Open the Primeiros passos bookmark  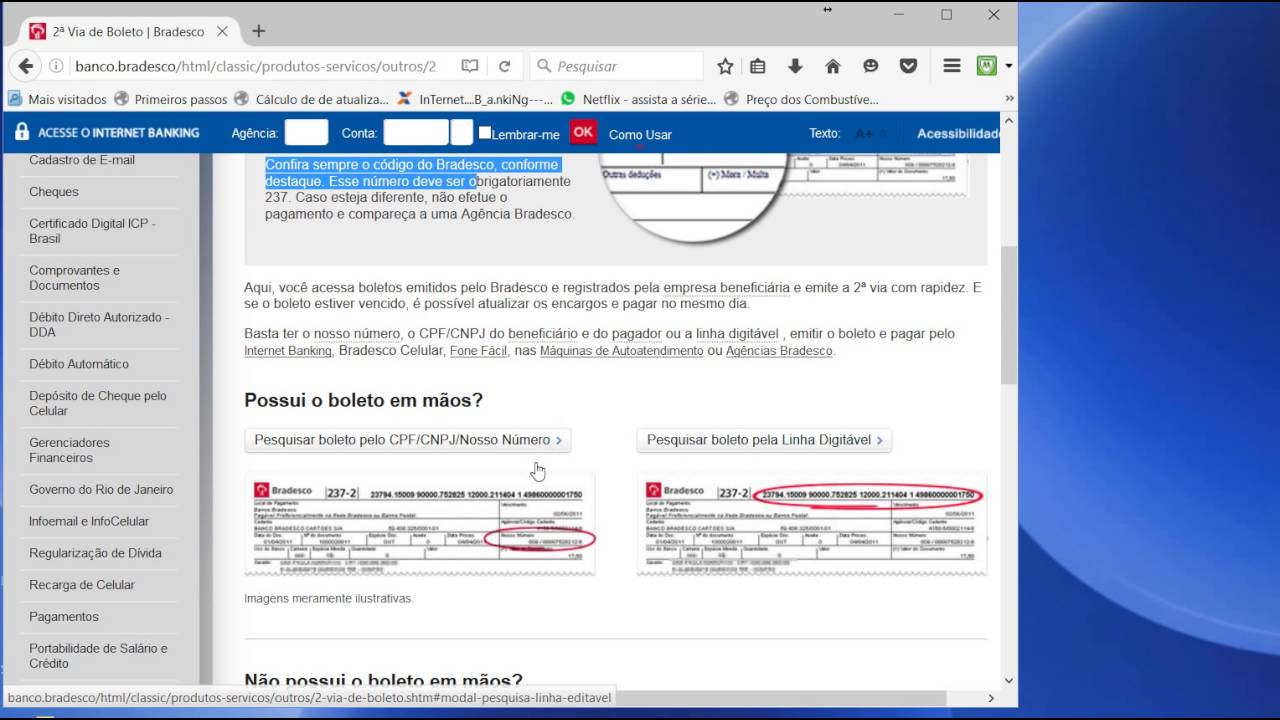click(171, 99)
